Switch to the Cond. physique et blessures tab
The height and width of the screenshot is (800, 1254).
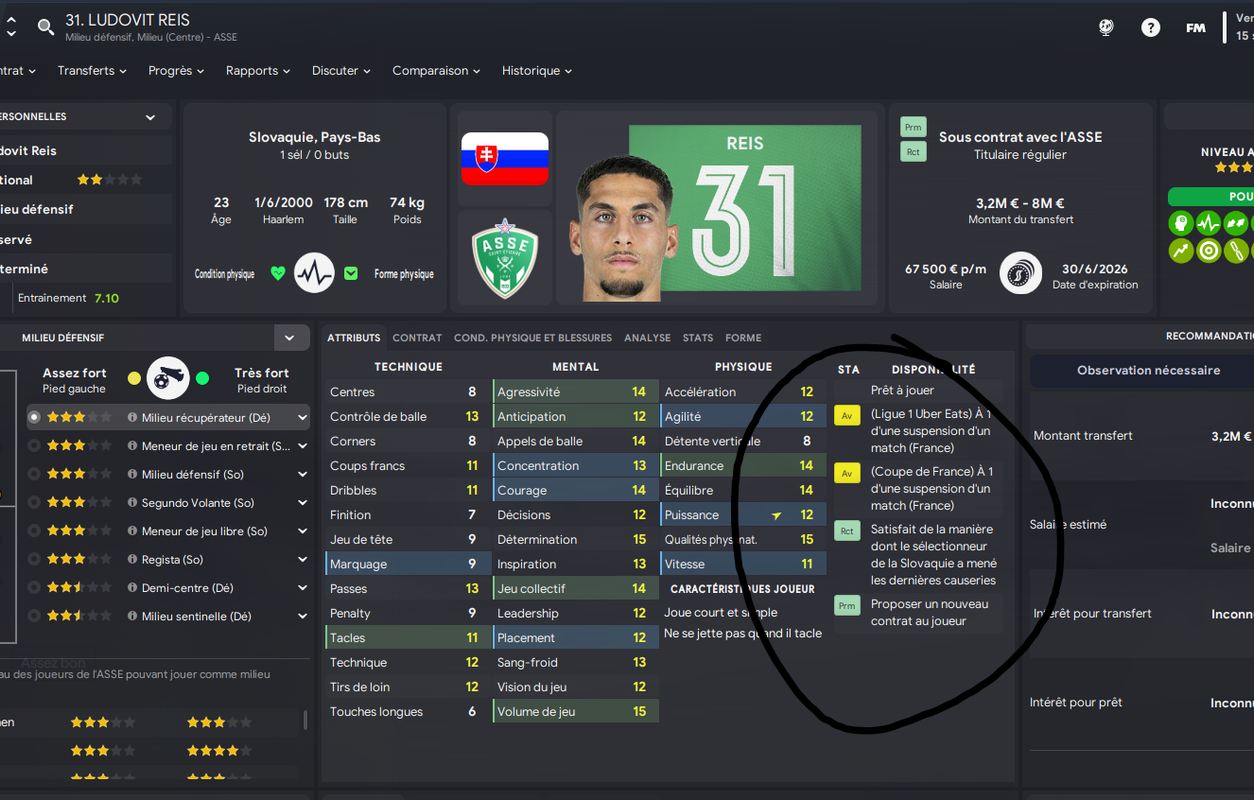[533, 338]
